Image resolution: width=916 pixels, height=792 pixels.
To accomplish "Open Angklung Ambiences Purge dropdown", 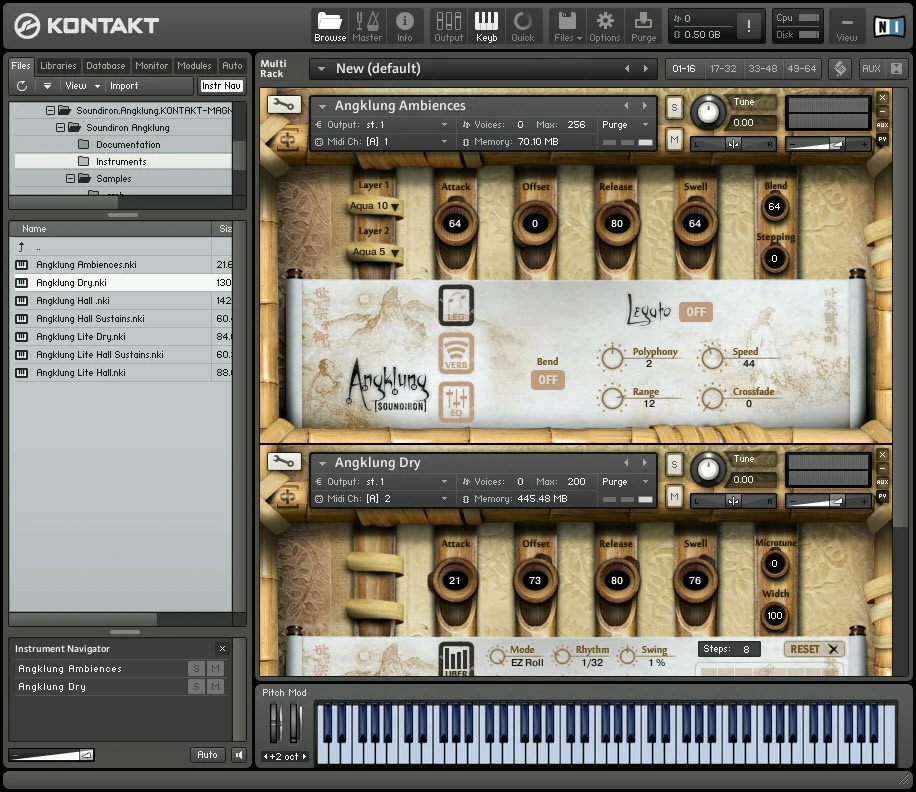I will 626,124.
